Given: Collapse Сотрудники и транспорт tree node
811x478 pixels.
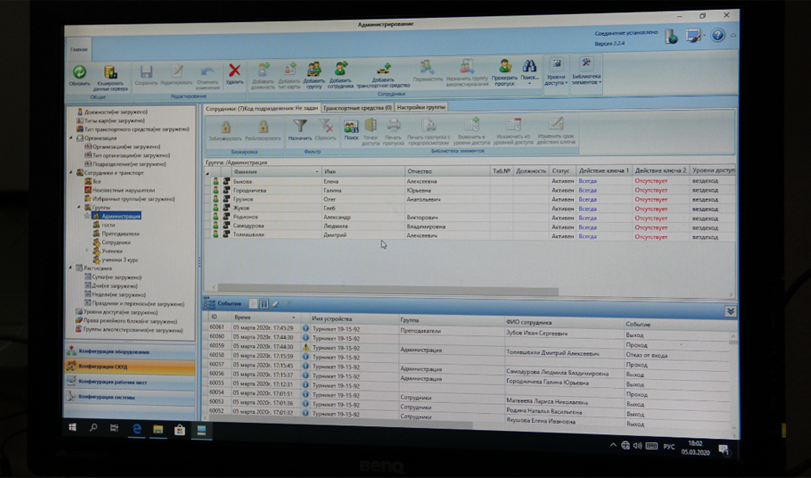Looking at the screenshot, I should tap(71, 173).
